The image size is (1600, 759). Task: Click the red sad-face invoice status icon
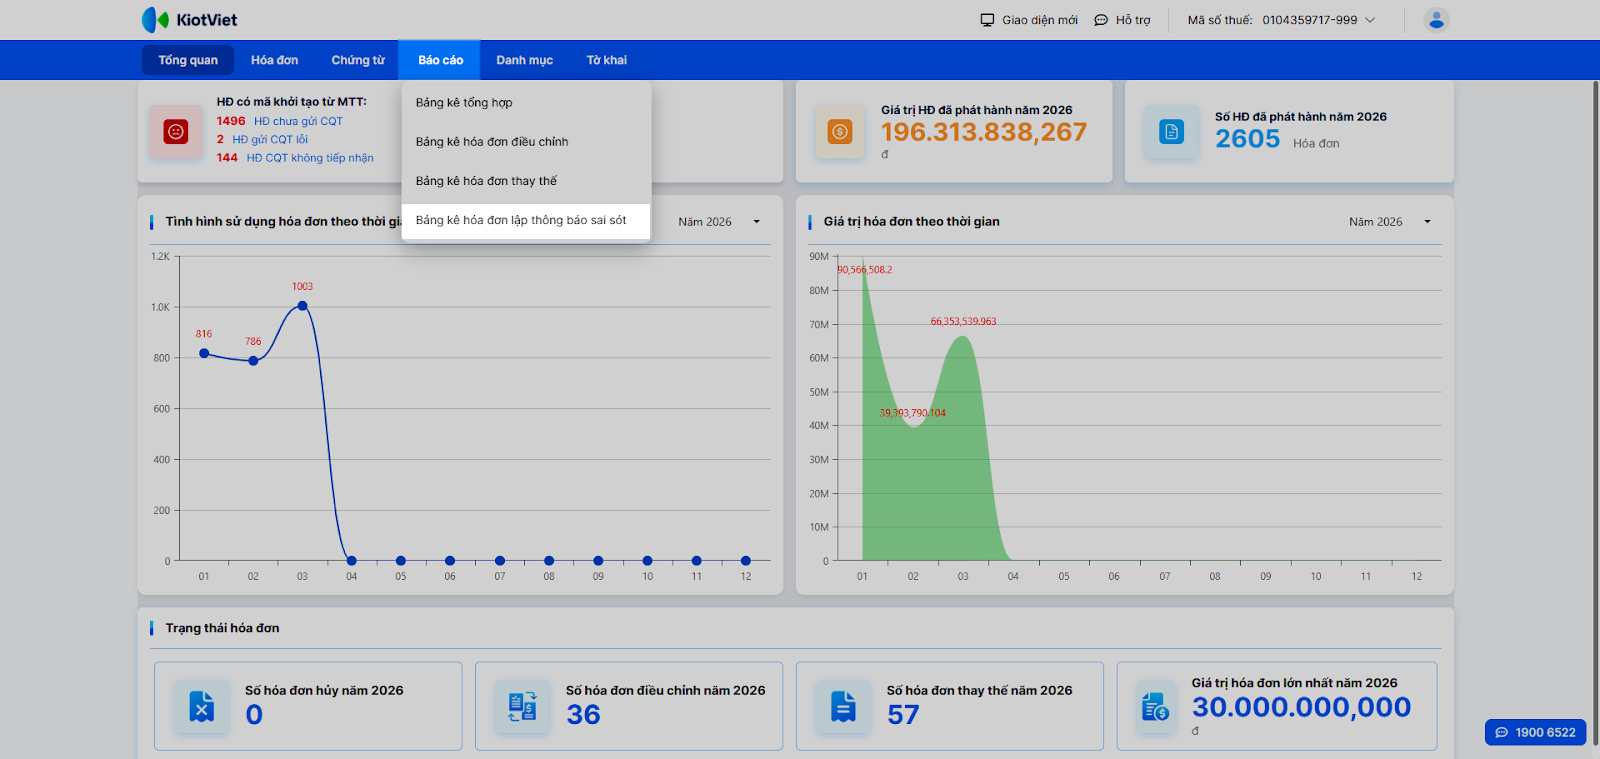tap(176, 132)
